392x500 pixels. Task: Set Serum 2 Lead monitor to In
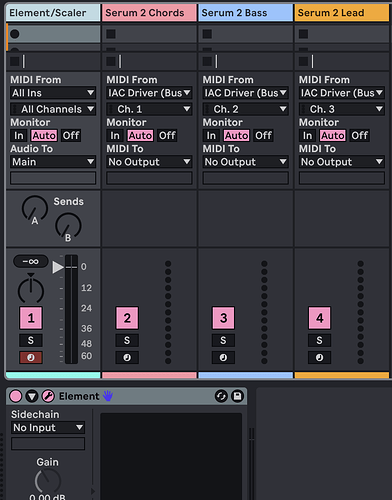tap(307, 136)
